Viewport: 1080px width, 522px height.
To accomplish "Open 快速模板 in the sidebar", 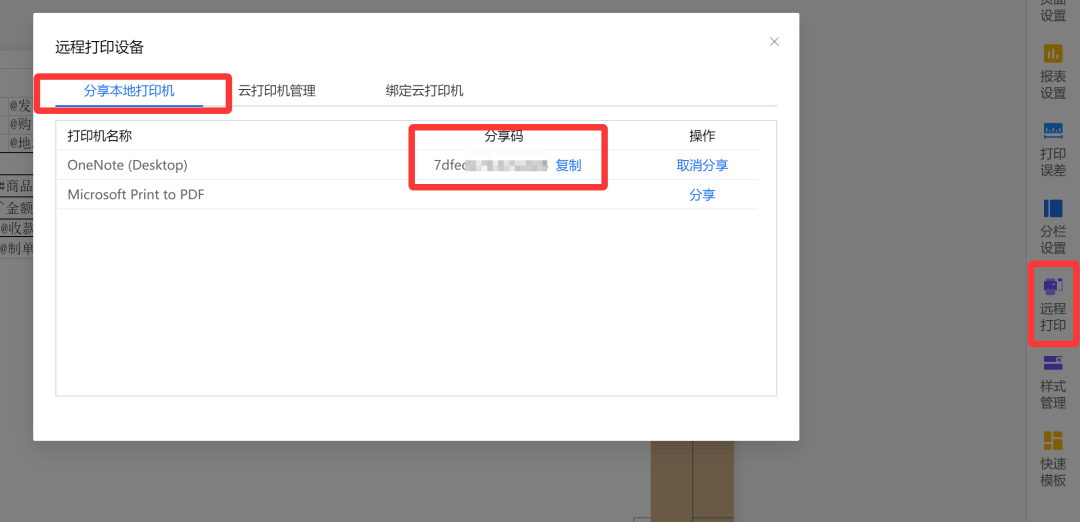I will (1053, 458).
